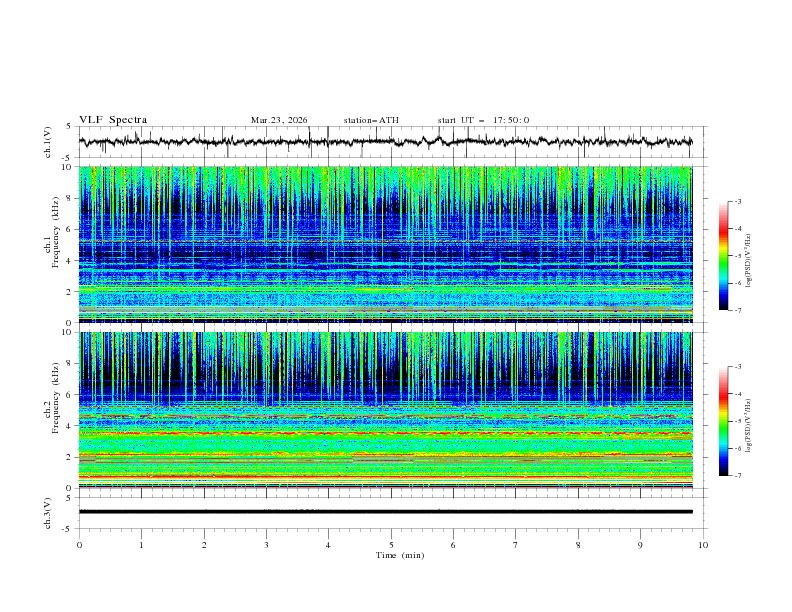The width and height of the screenshot is (792, 612).
Task: Click the 'VLF Spectra' title text
Action: pos(113,120)
